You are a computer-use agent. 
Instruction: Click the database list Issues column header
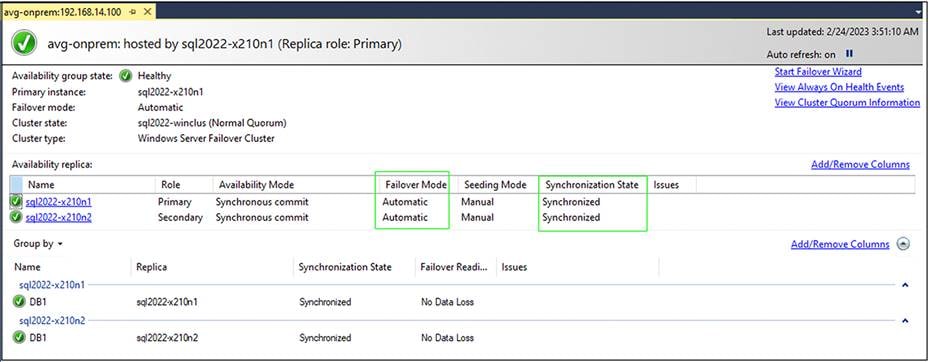pyautogui.click(x=578, y=267)
